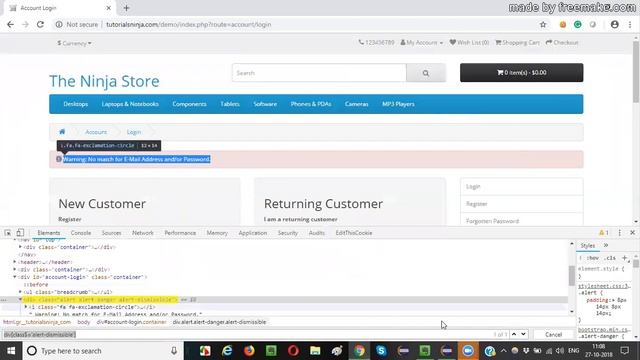Open Opera browser from the taskbar
Image resolution: width=640 pixels, height=360 pixels.
[x=293, y=351]
